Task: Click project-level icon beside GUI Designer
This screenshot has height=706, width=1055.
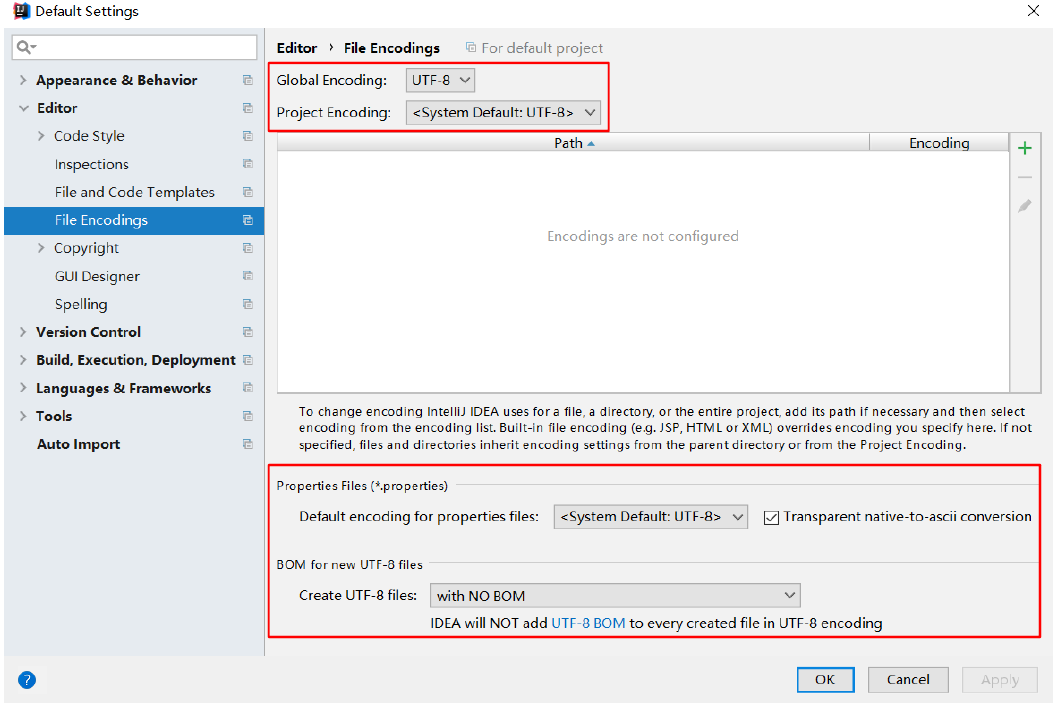Action: [x=248, y=276]
